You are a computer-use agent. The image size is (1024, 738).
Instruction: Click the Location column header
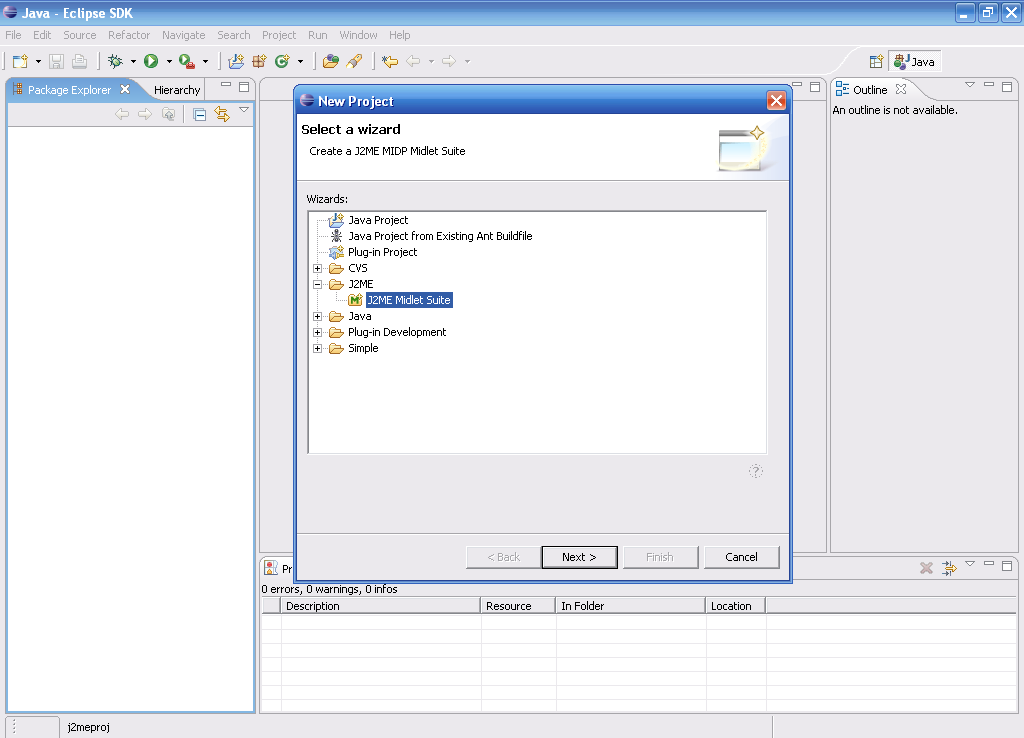pyautogui.click(x=735, y=606)
